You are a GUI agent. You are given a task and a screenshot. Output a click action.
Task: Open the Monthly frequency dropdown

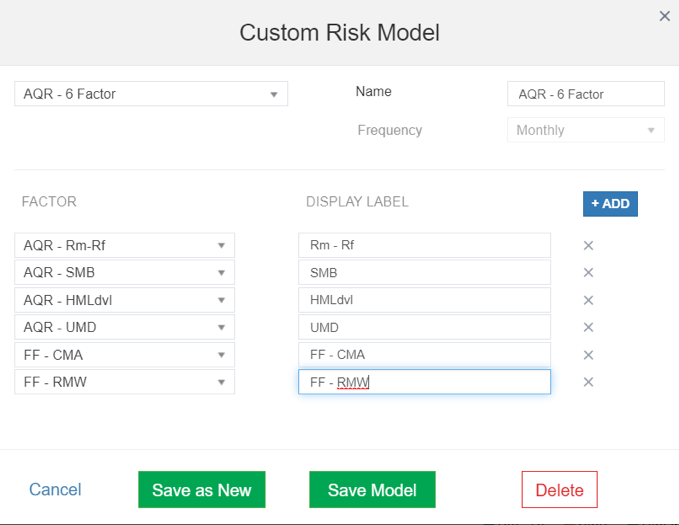click(x=586, y=130)
